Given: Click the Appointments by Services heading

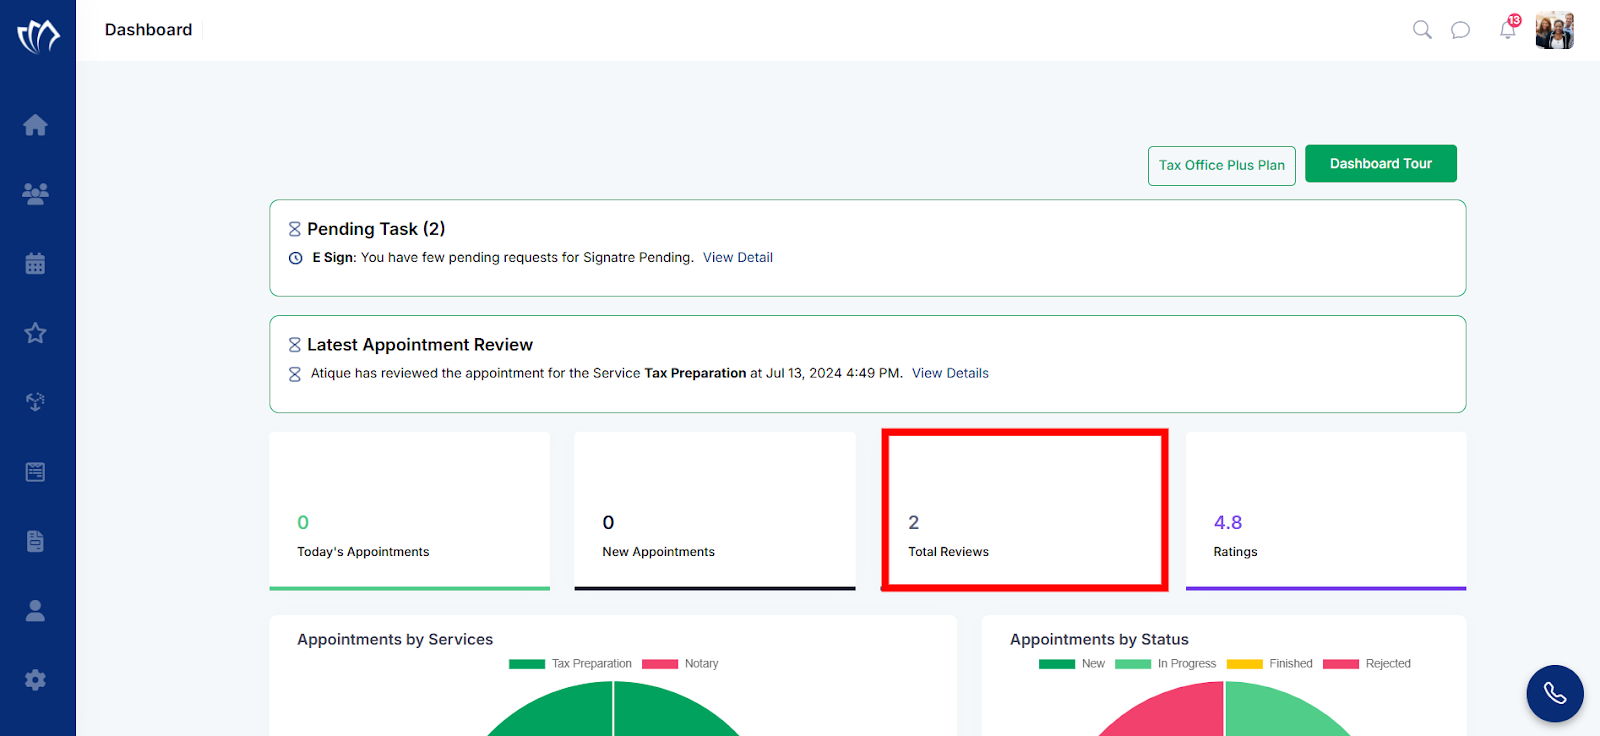Looking at the screenshot, I should 395,640.
